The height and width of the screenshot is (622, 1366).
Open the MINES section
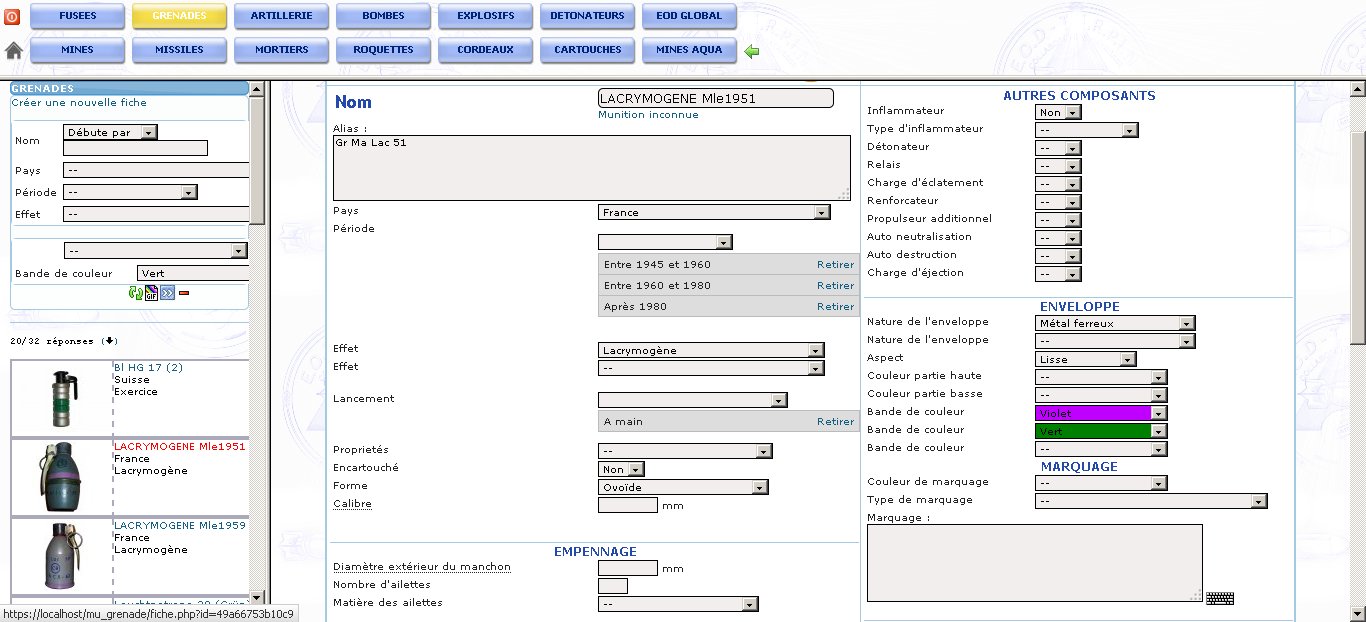[78, 50]
